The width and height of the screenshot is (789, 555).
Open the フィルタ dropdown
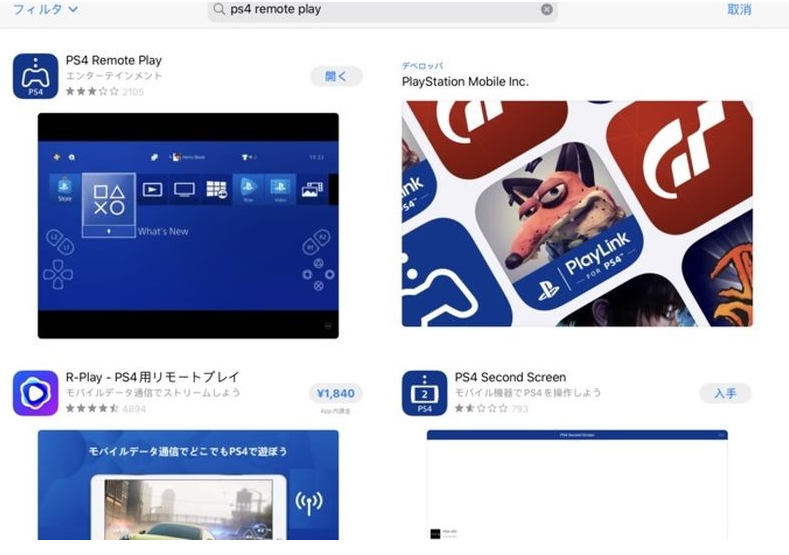click(45, 9)
